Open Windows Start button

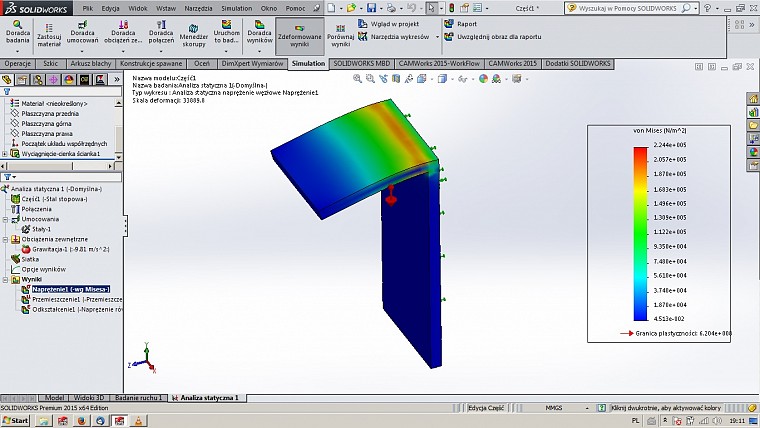(x=16, y=420)
